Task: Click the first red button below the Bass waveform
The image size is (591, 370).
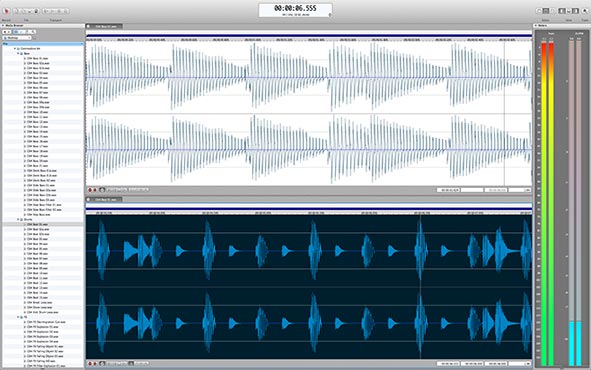Action: pyautogui.click(x=90, y=190)
